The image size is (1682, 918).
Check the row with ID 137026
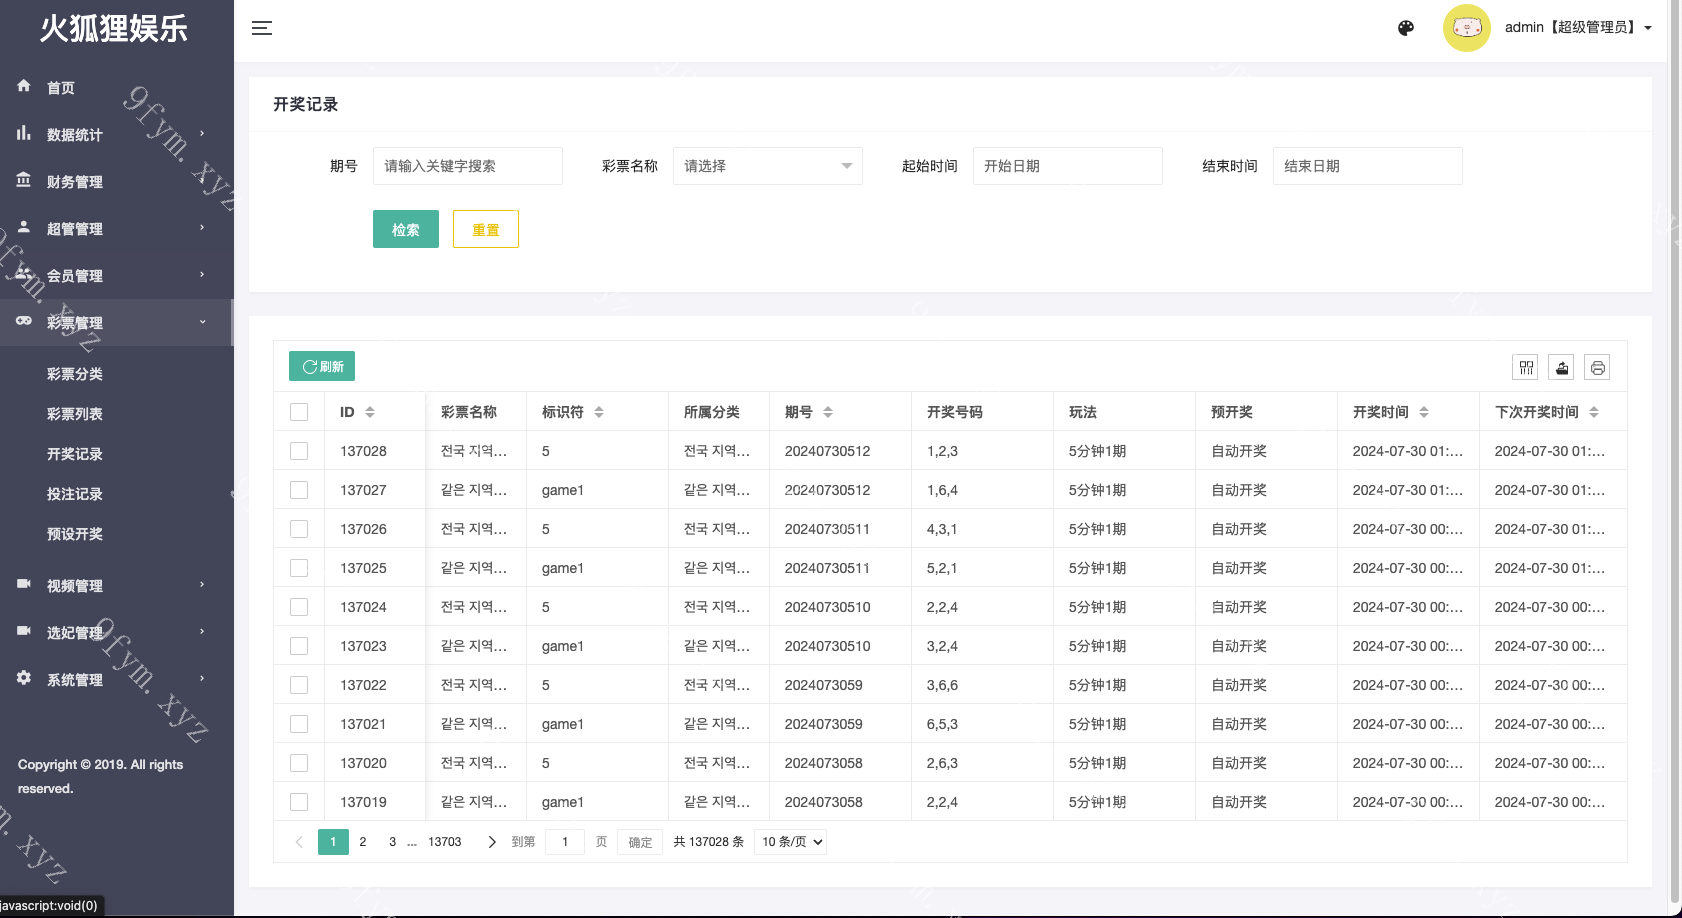(x=299, y=529)
